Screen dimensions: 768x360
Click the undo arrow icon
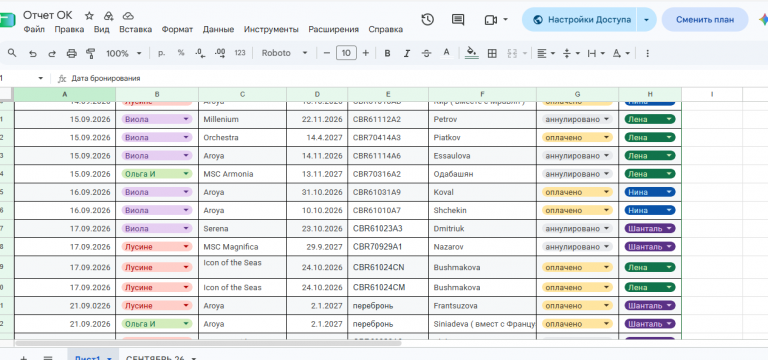tap(33, 53)
